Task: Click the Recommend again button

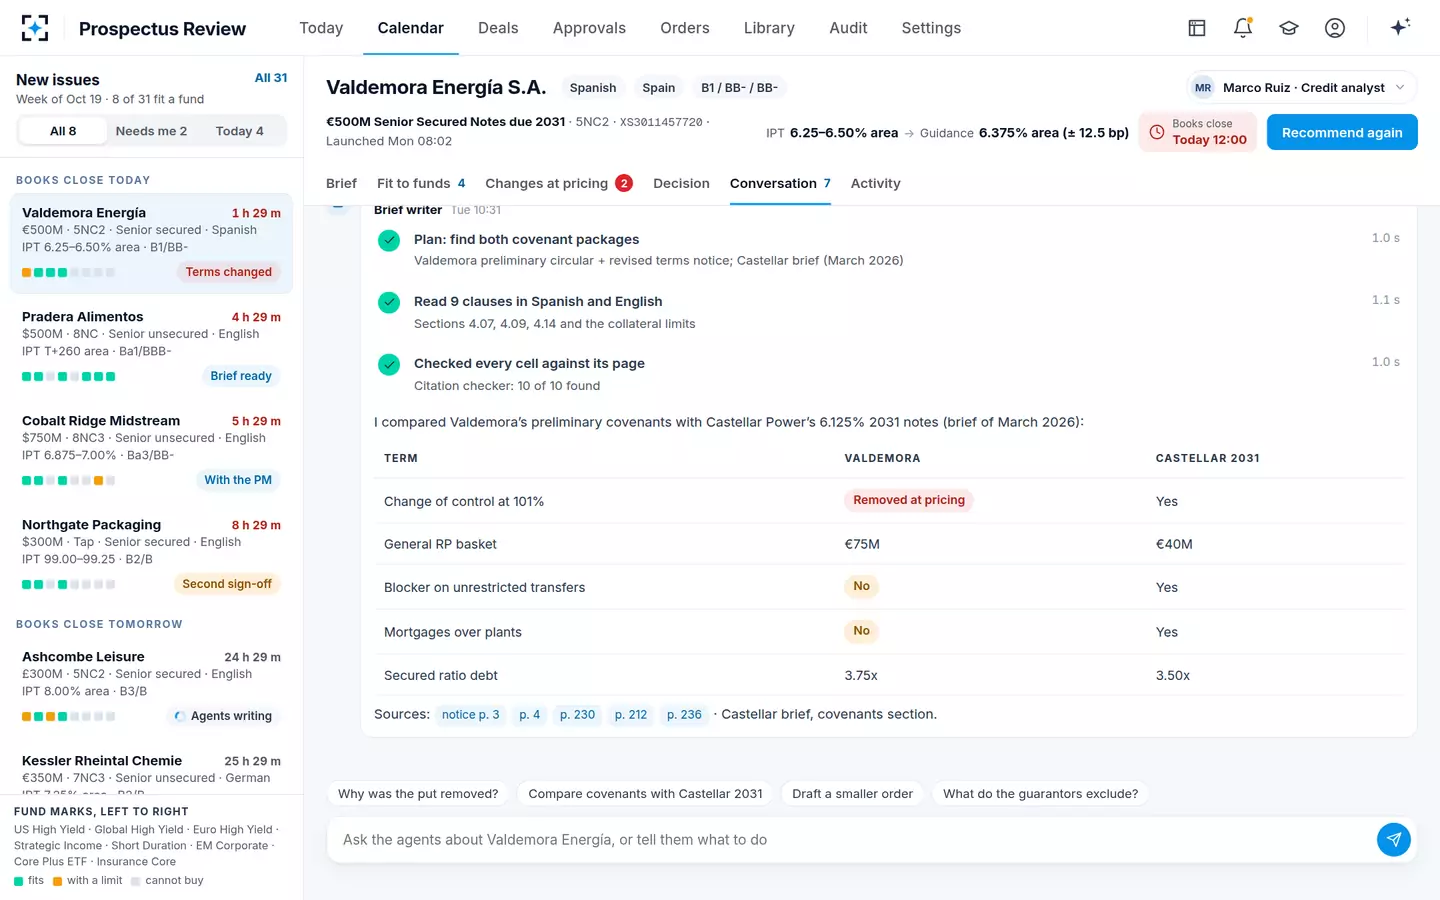Action: 1342,132
